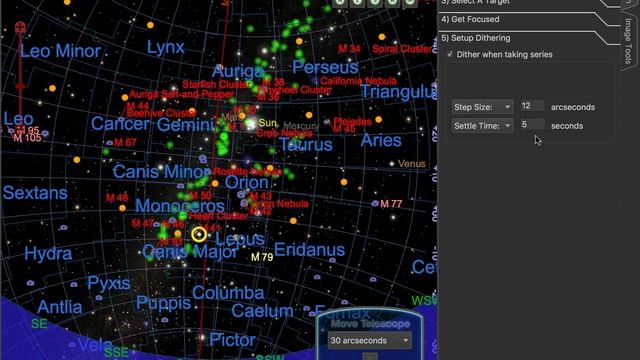
Task: Click the Columba constellation name
Action: (x=228, y=293)
